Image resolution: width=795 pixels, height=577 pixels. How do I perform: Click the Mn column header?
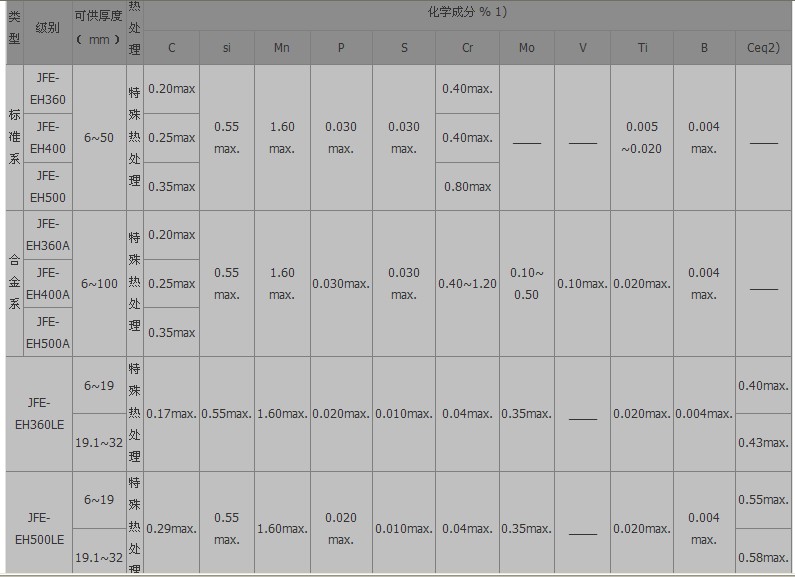282,48
